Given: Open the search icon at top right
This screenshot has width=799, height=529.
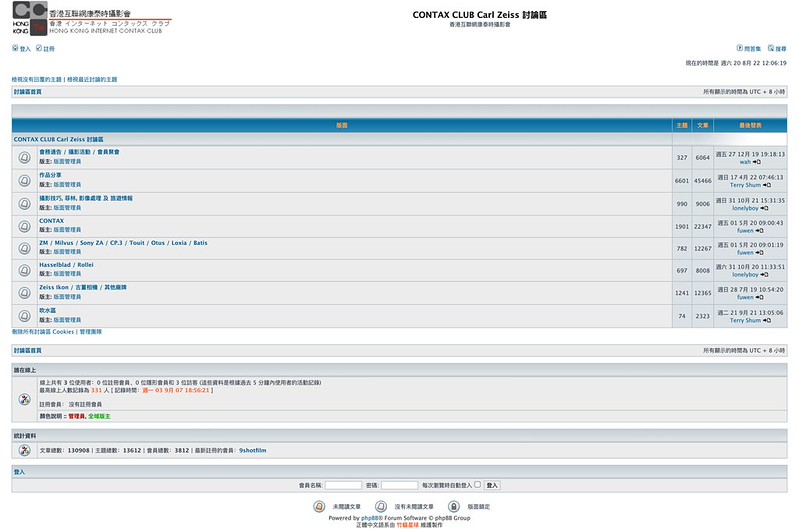Looking at the screenshot, I should coord(771,48).
